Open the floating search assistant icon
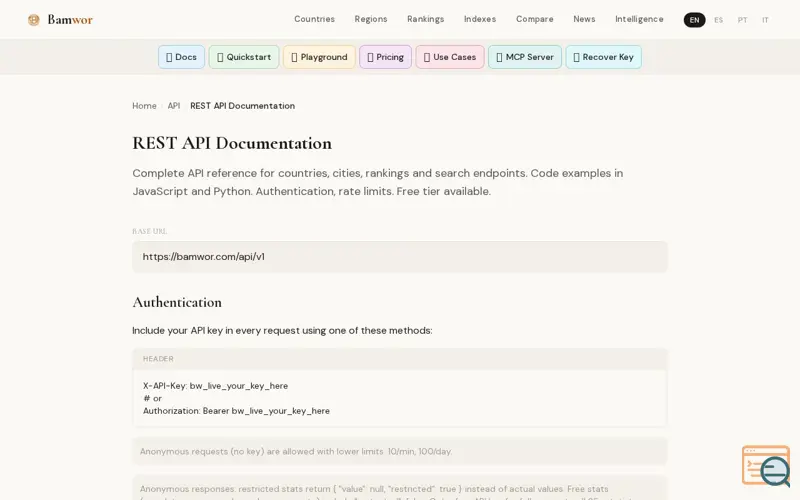Viewport: 800px width, 500px height. click(x=766, y=466)
